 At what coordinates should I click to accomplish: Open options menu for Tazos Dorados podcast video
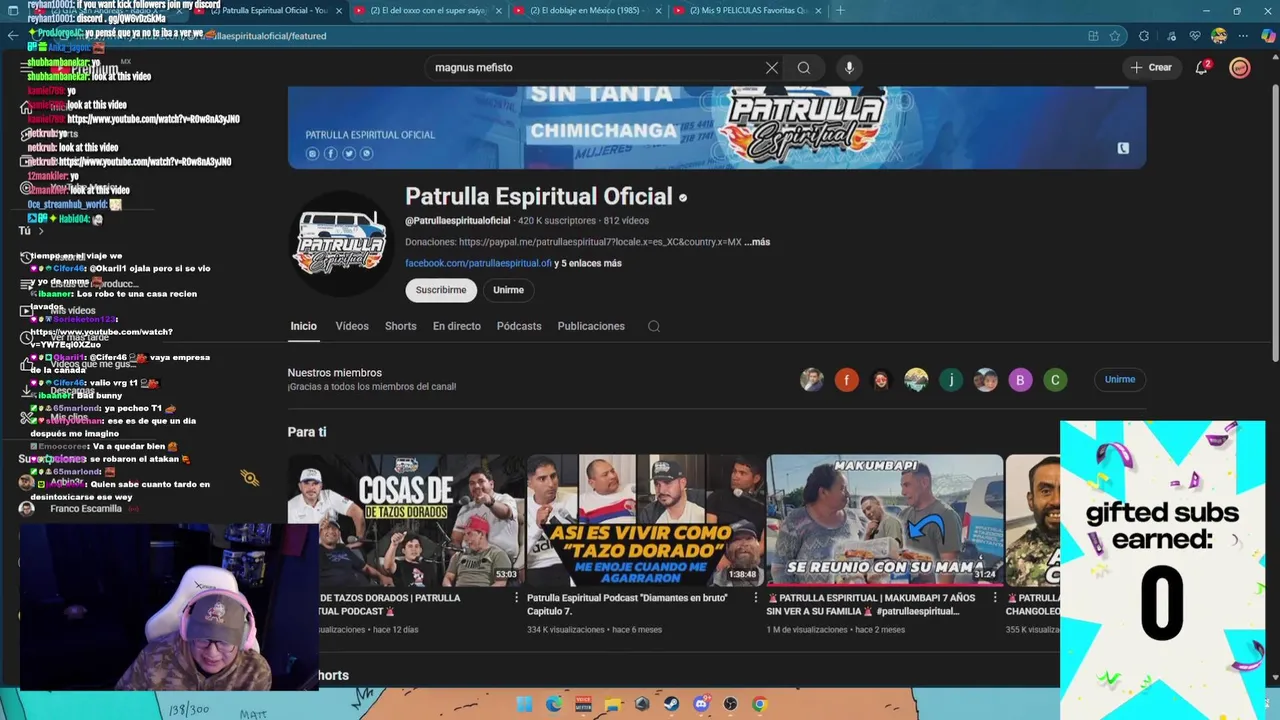click(x=517, y=598)
